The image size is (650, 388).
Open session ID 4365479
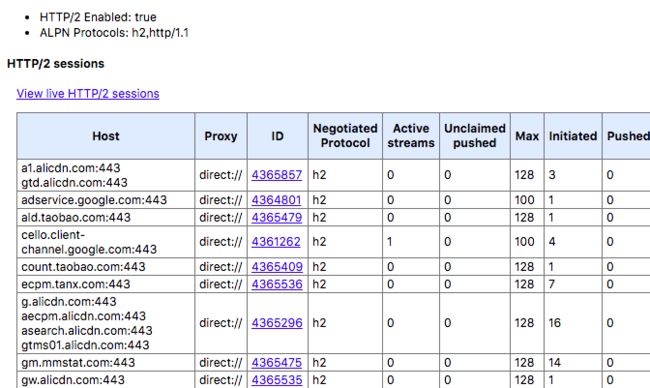click(x=277, y=217)
